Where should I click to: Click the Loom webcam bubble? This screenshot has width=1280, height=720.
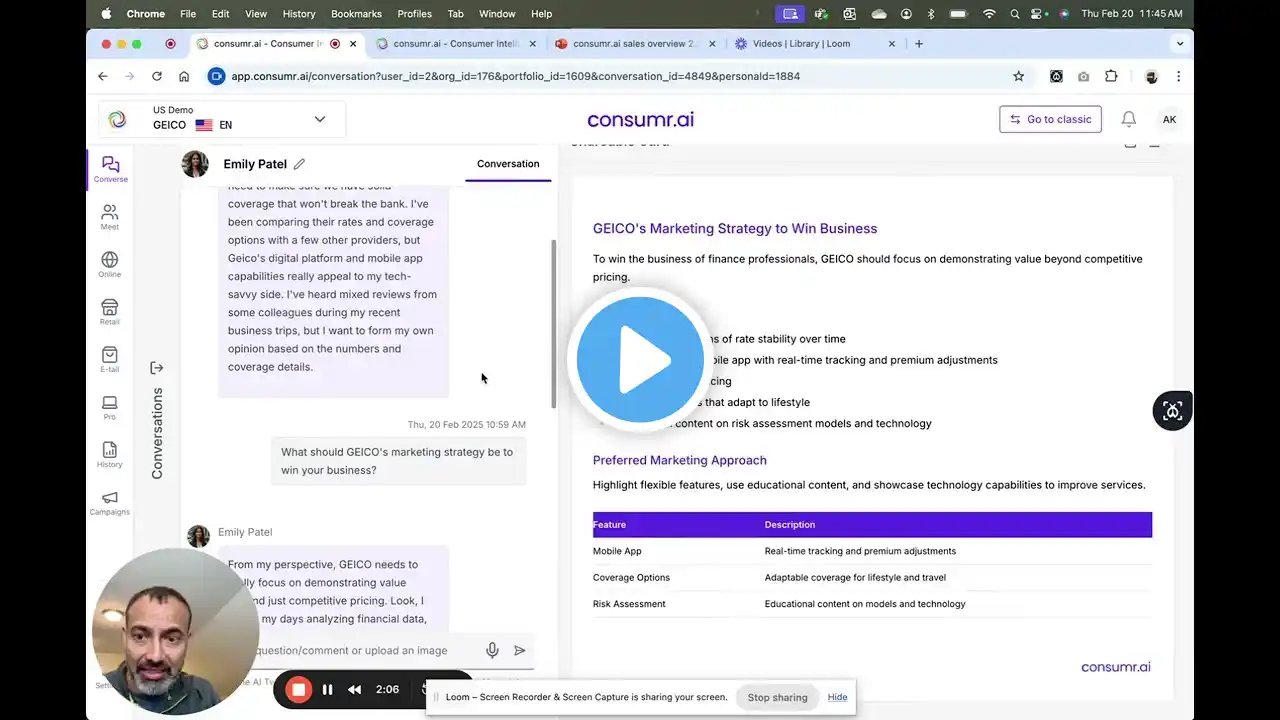(x=176, y=630)
